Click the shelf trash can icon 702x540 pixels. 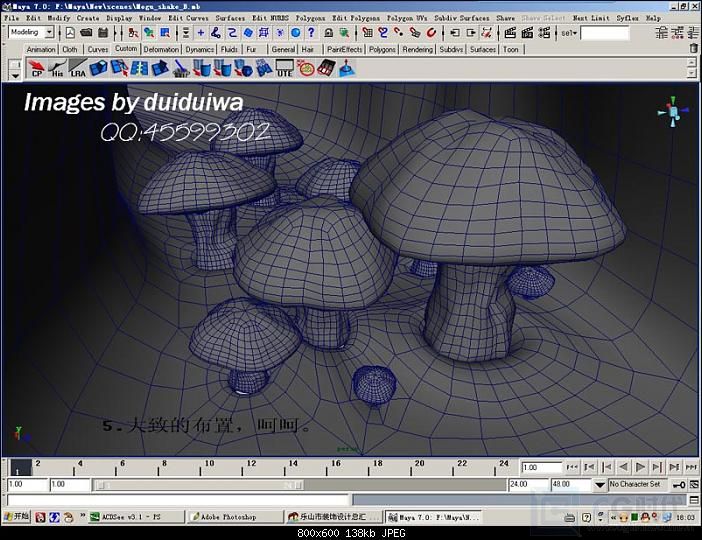[x=693, y=48]
